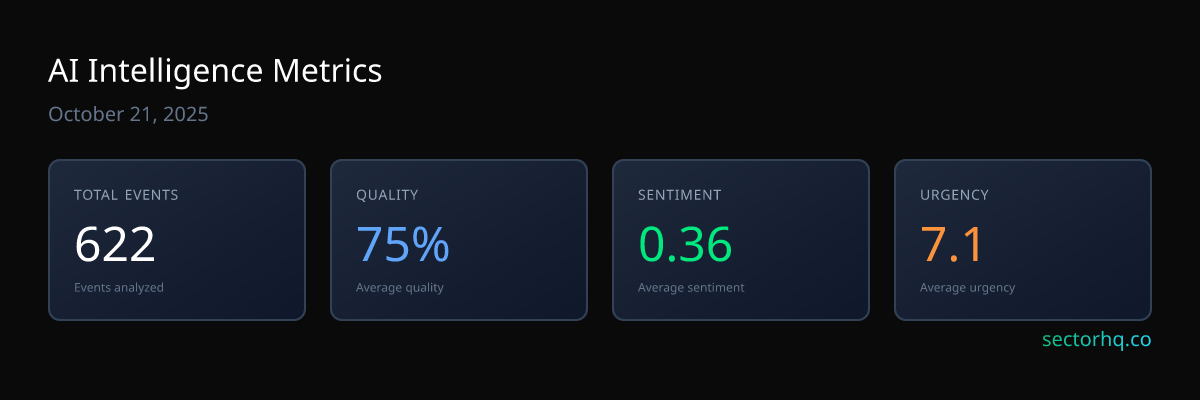1200x400 pixels.
Task: Click the TOTAL EVENTS card label
Action: [126, 195]
